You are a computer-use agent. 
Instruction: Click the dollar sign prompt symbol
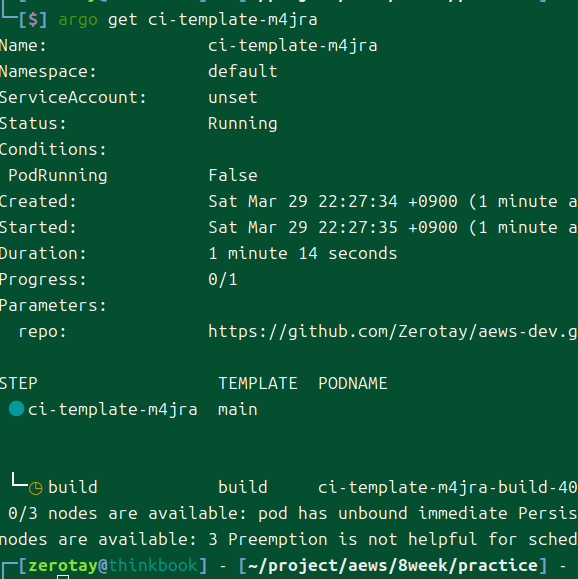click(33, 20)
